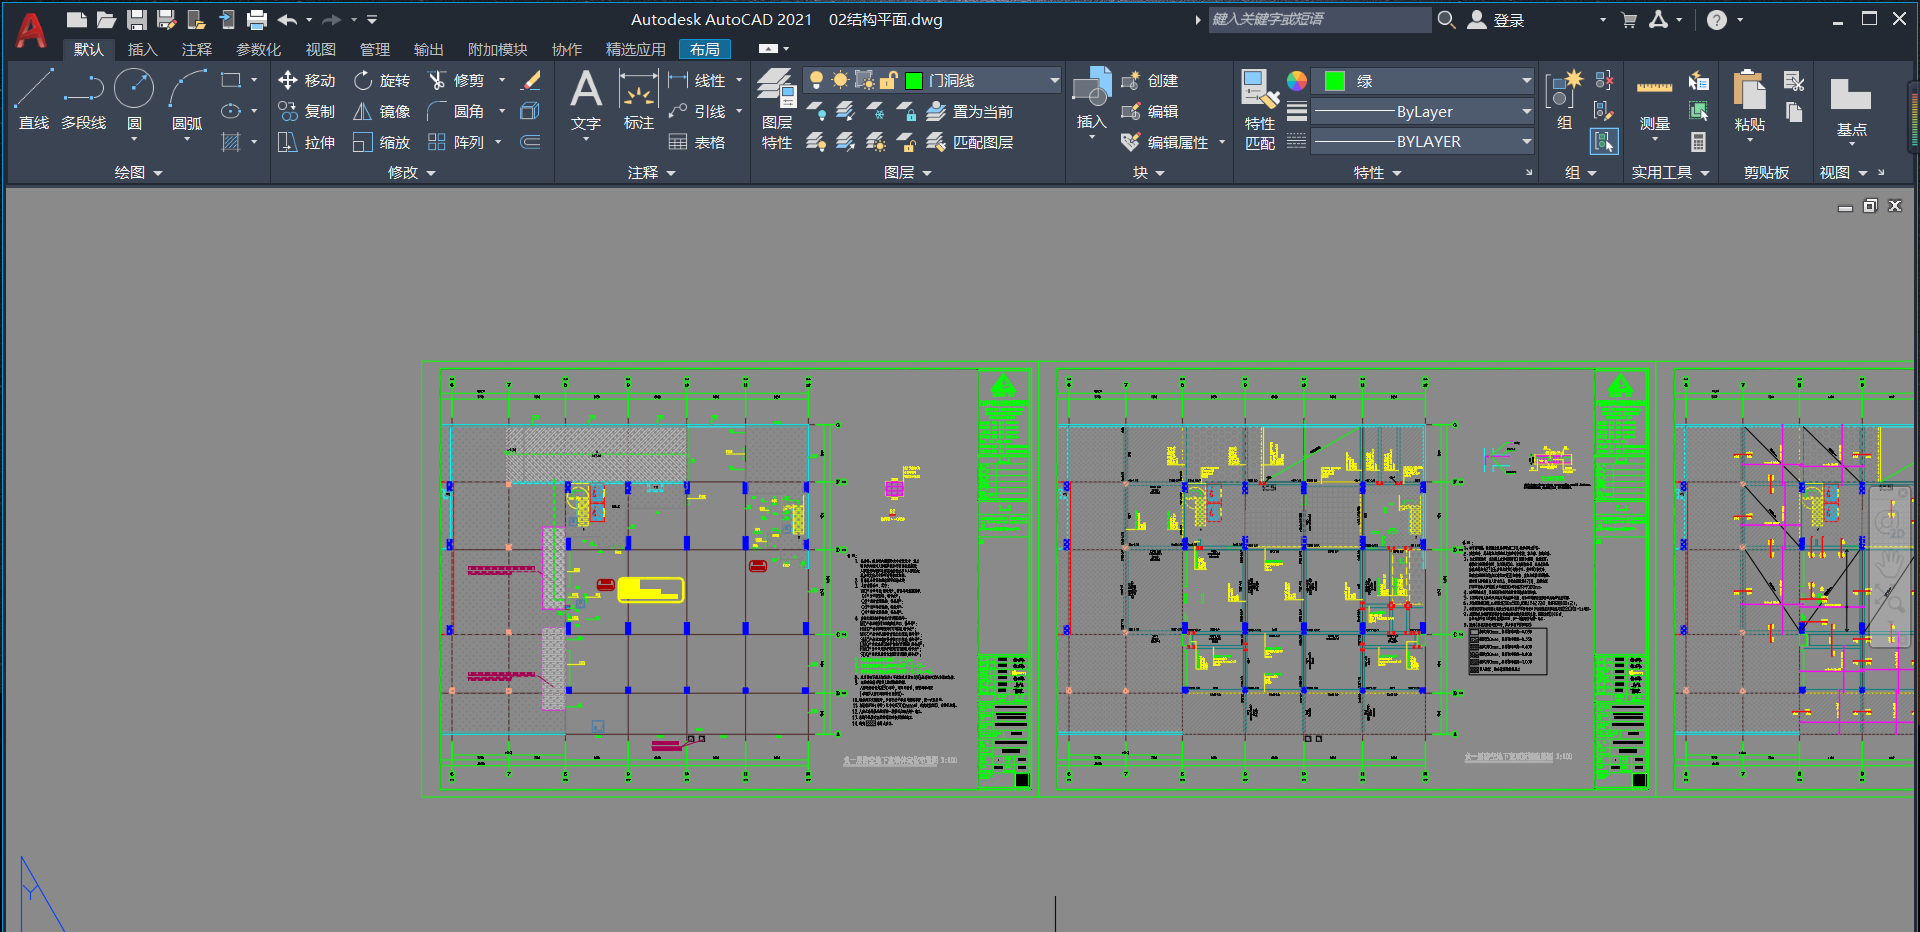The image size is (1920, 932).
Task: Toggle layer lock padlock icon
Action: [x=888, y=80]
